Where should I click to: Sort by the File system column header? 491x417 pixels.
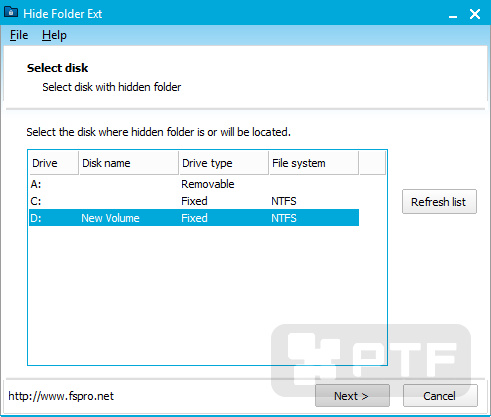(314, 163)
